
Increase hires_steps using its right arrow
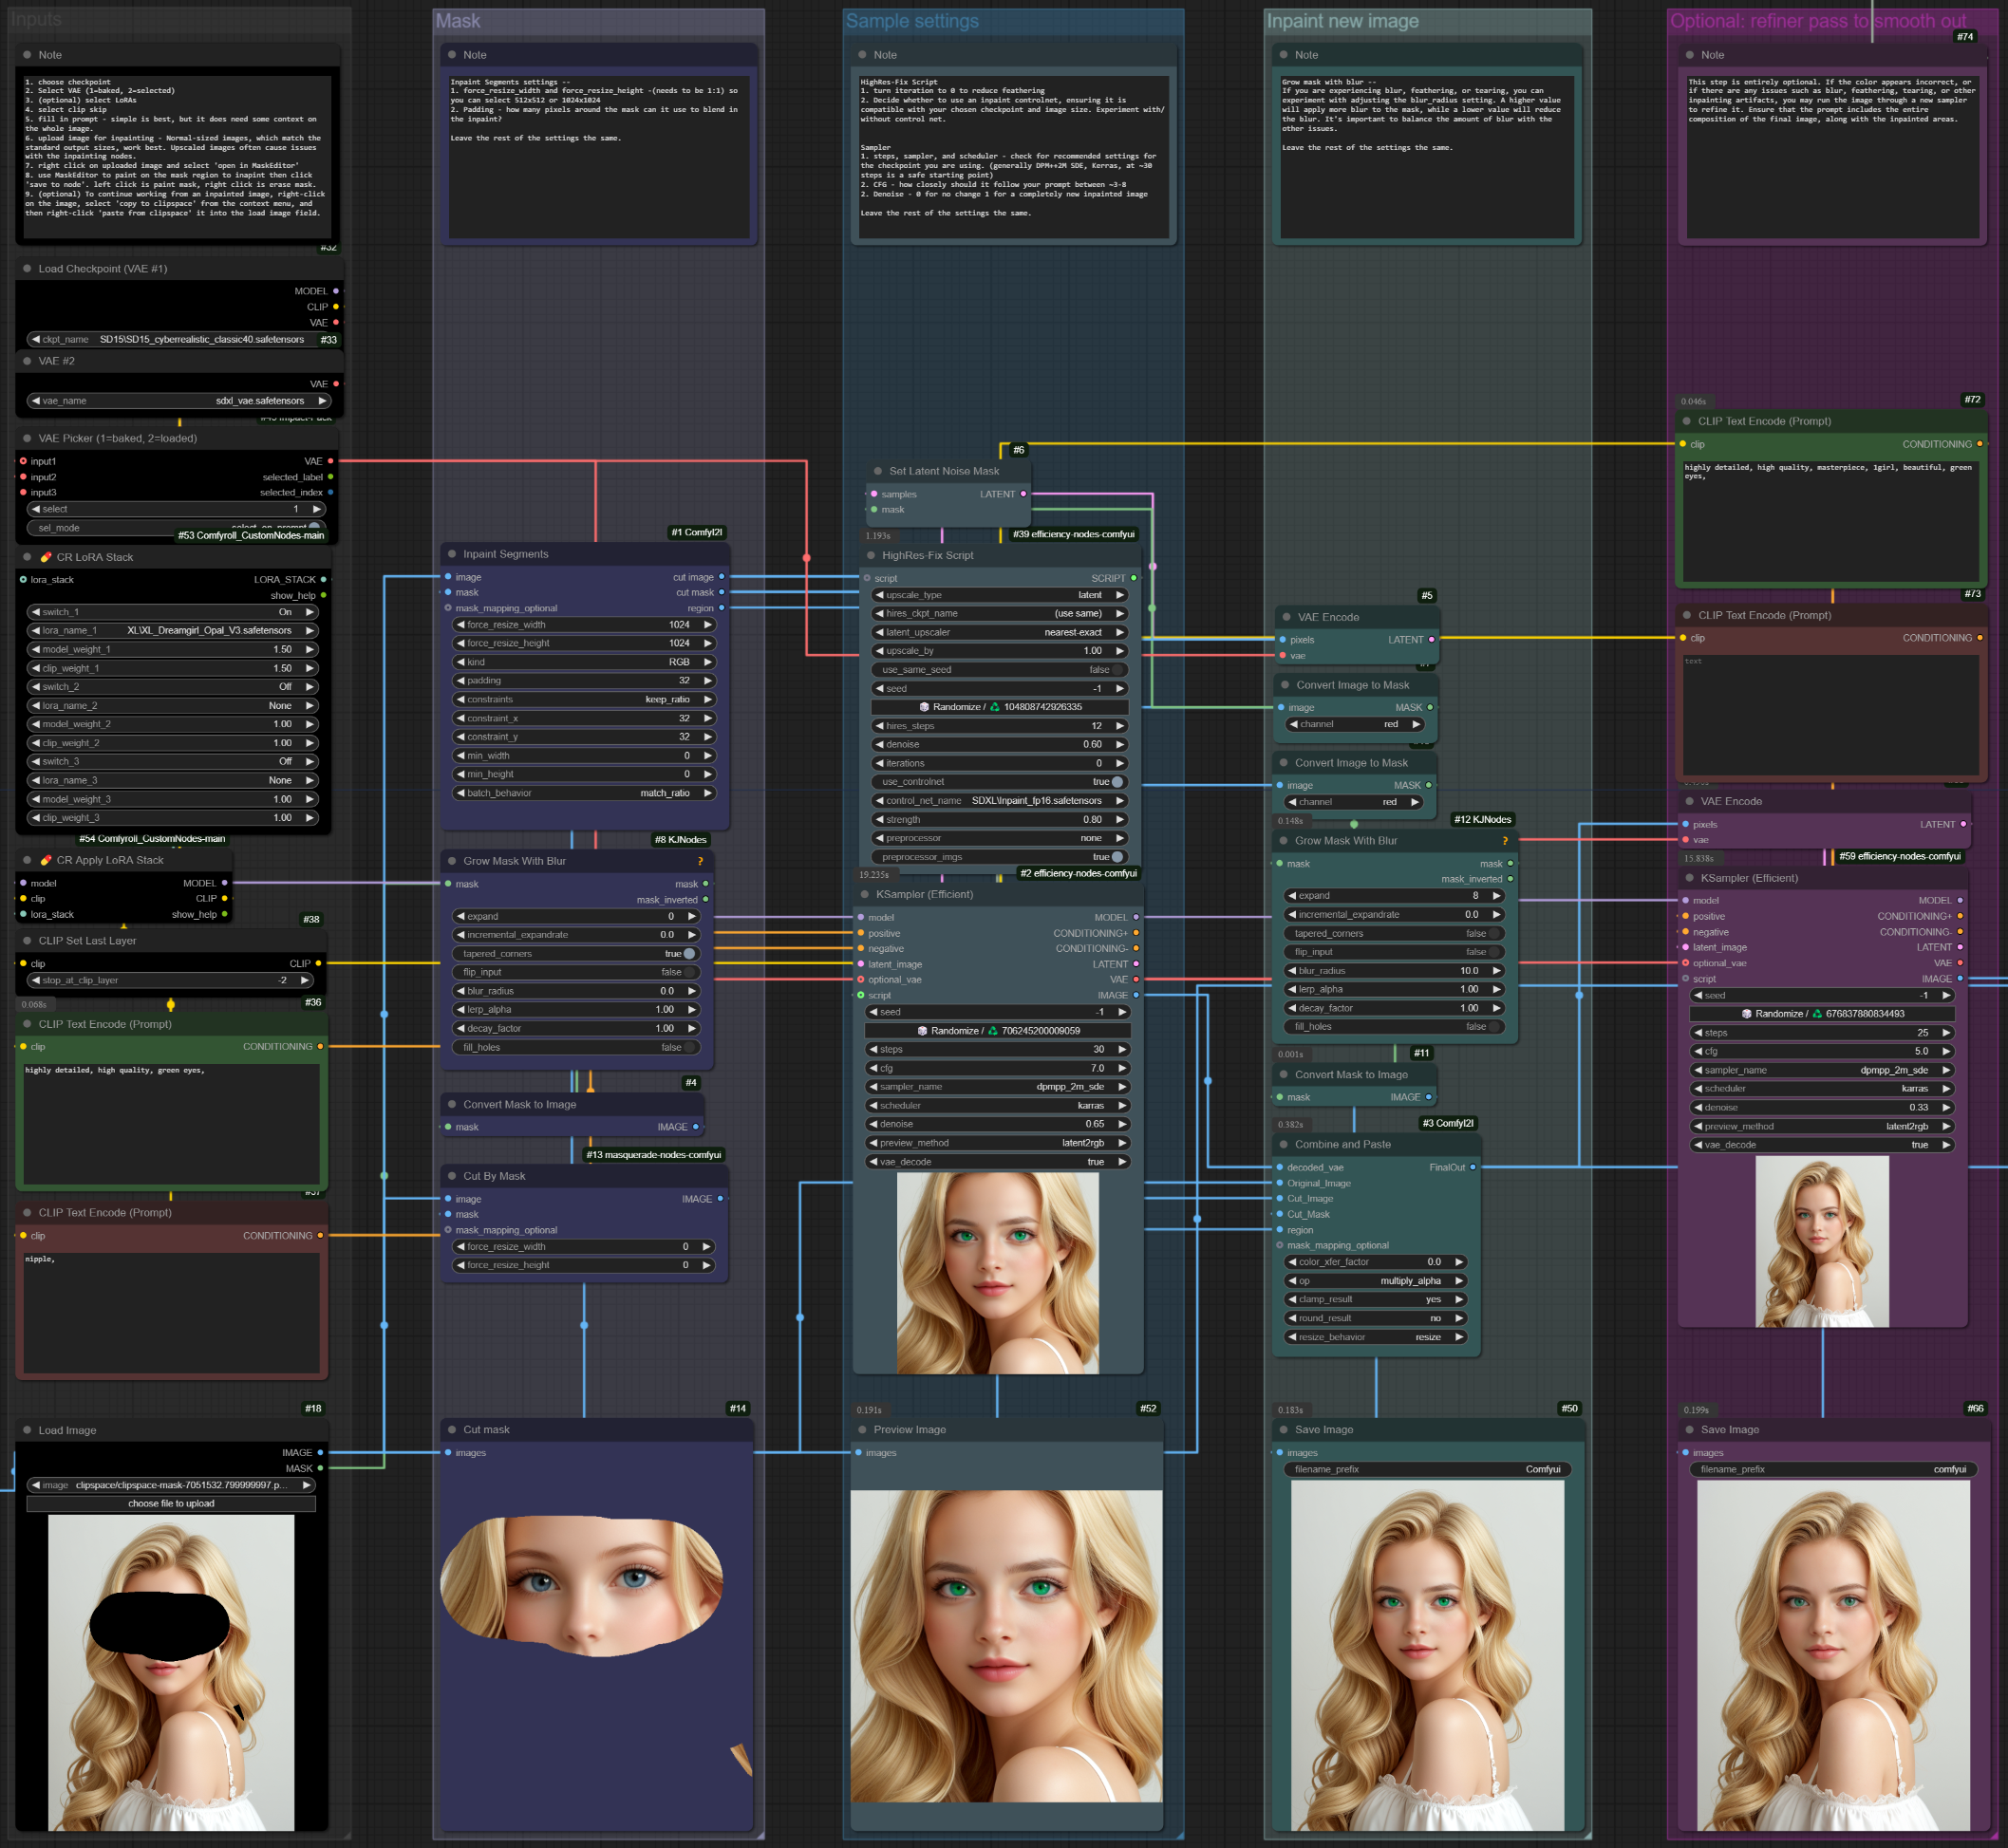(x=1120, y=726)
